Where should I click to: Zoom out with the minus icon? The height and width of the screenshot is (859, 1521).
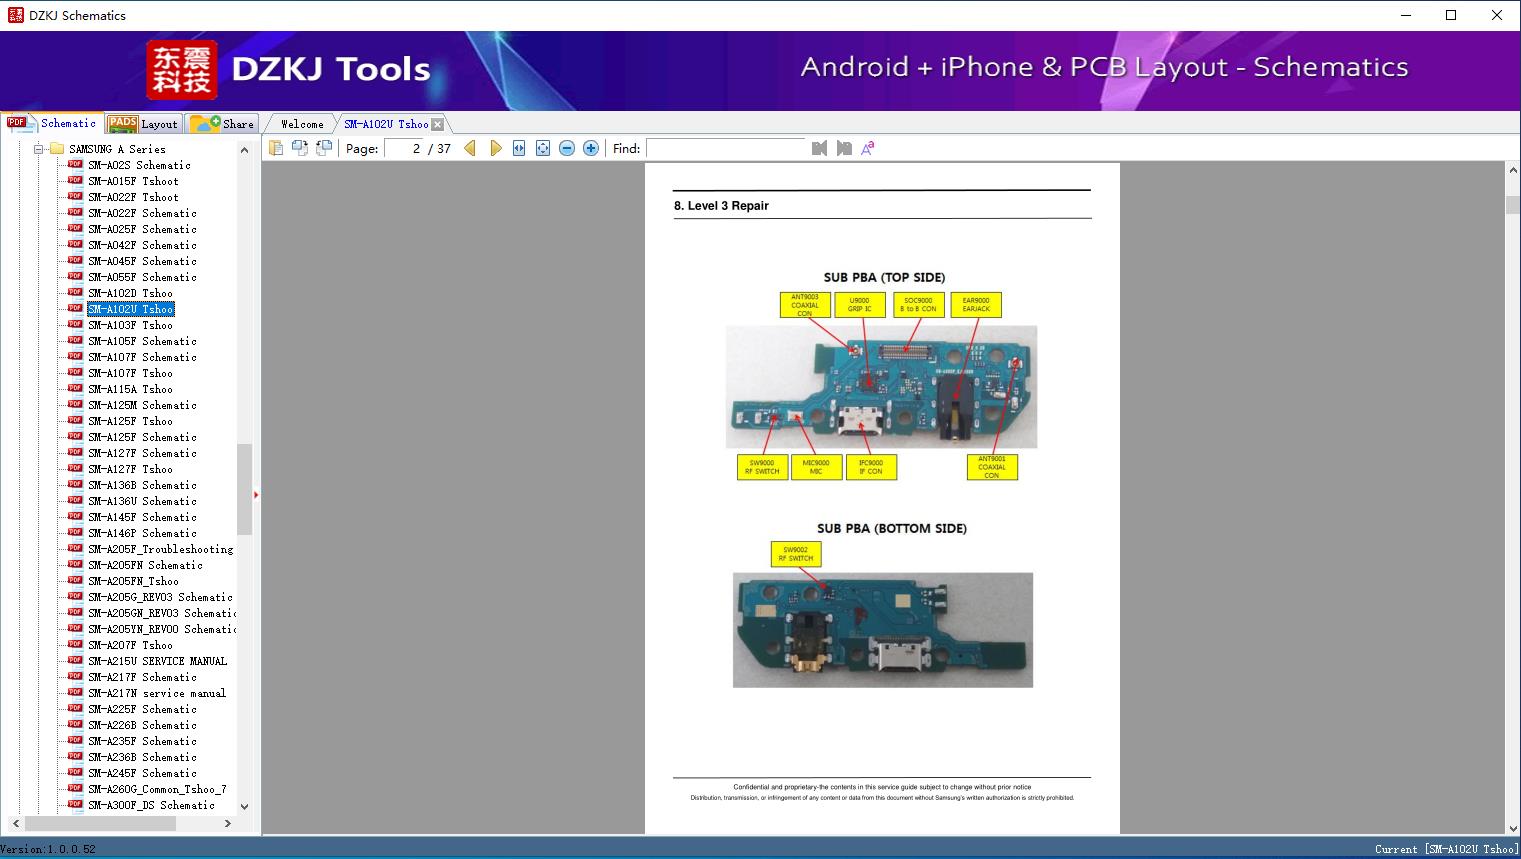pos(567,148)
